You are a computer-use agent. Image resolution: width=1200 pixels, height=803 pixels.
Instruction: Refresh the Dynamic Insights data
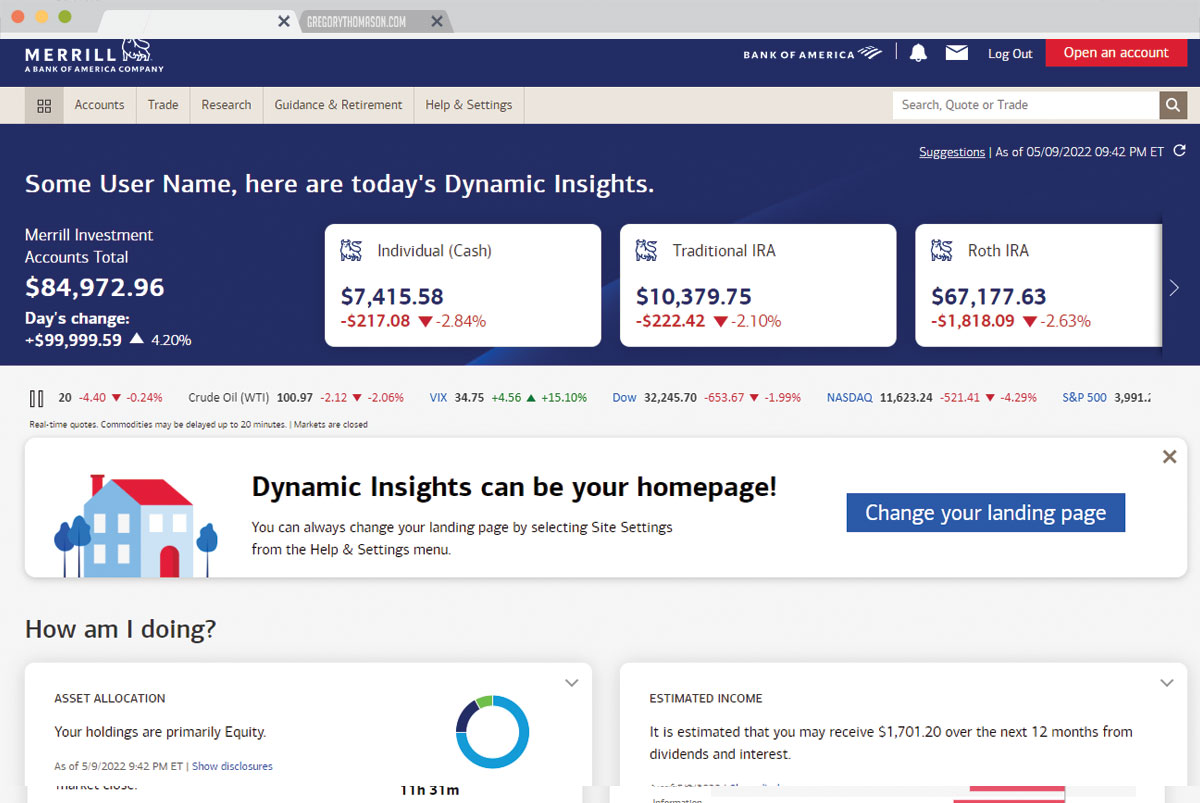pyautogui.click(x=1180, y=151)
